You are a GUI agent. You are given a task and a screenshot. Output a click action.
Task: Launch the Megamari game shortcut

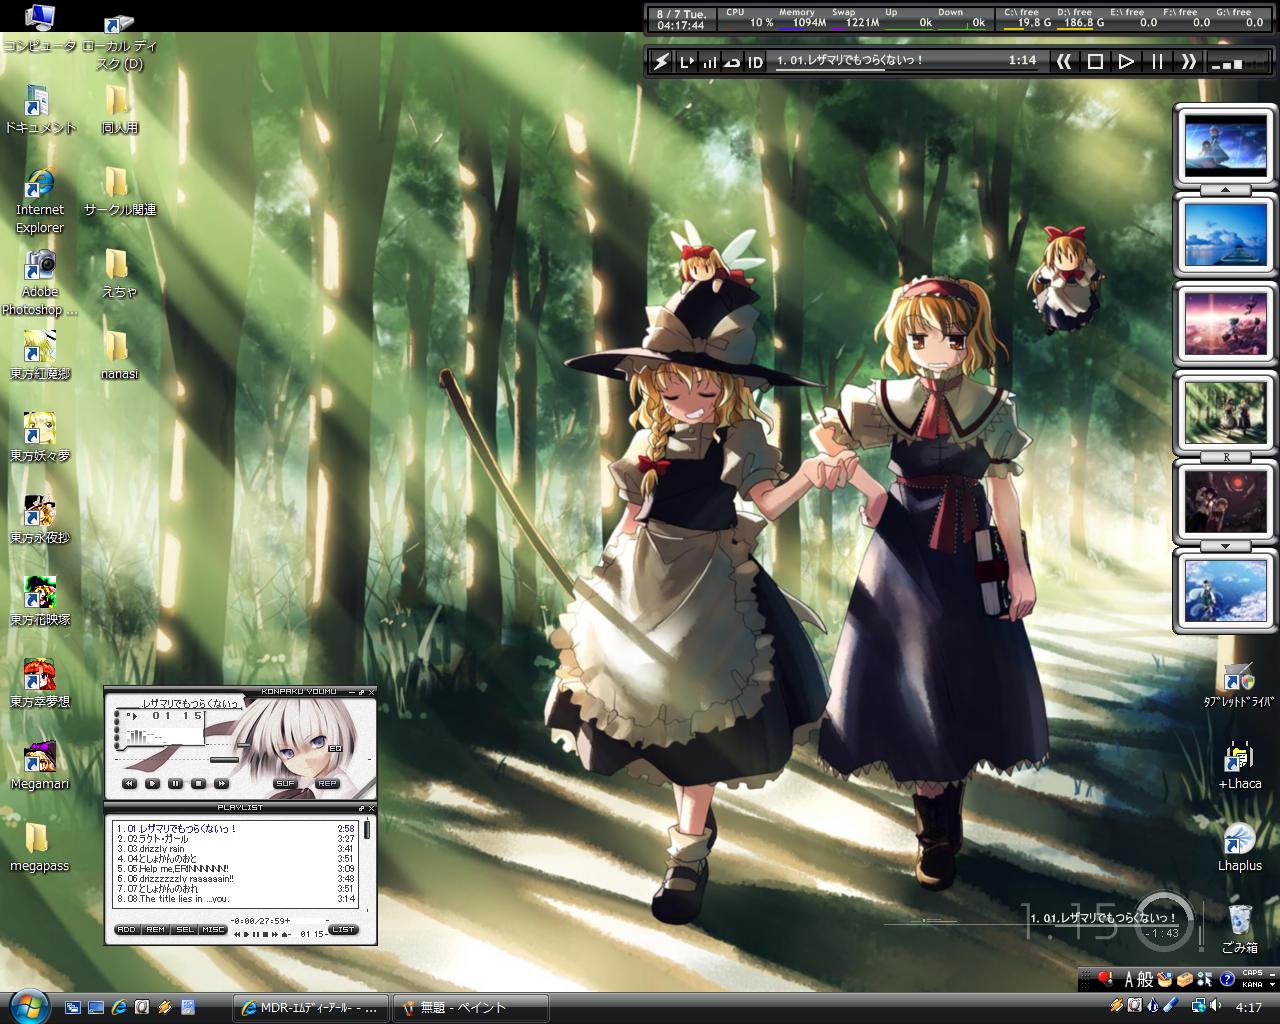click(39, 766)
